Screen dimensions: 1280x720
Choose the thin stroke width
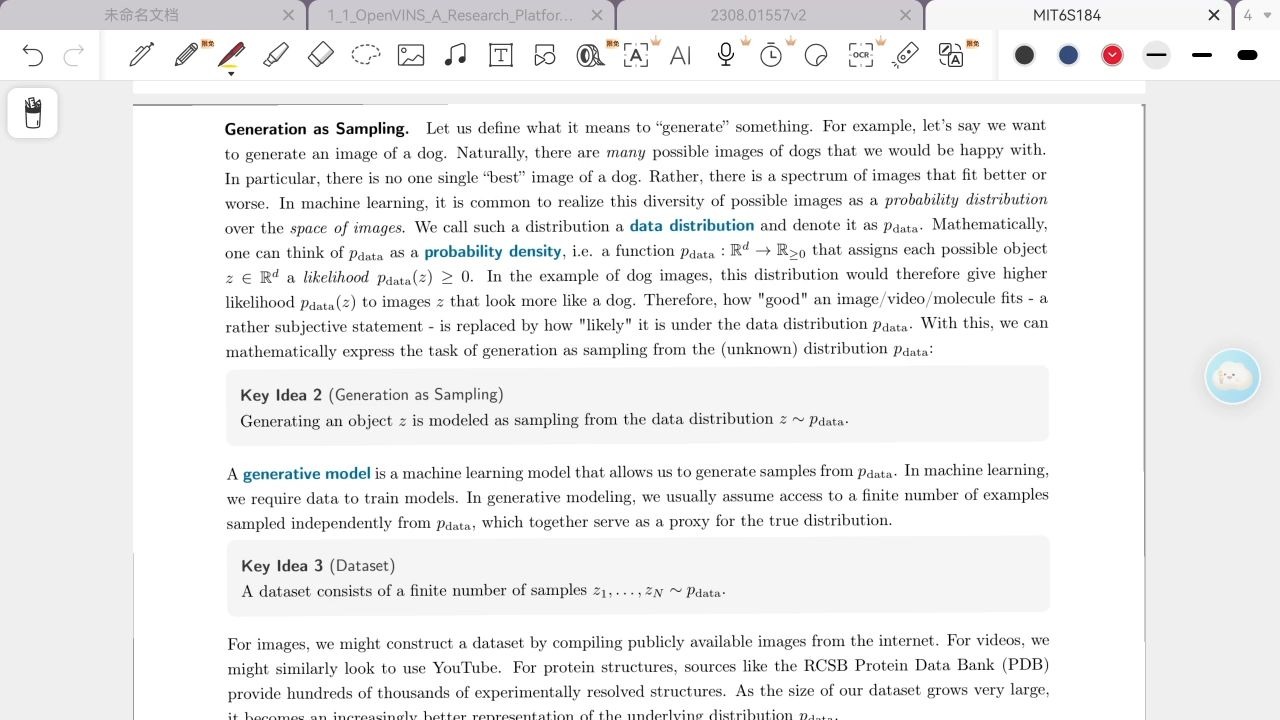coord(1157,55)
